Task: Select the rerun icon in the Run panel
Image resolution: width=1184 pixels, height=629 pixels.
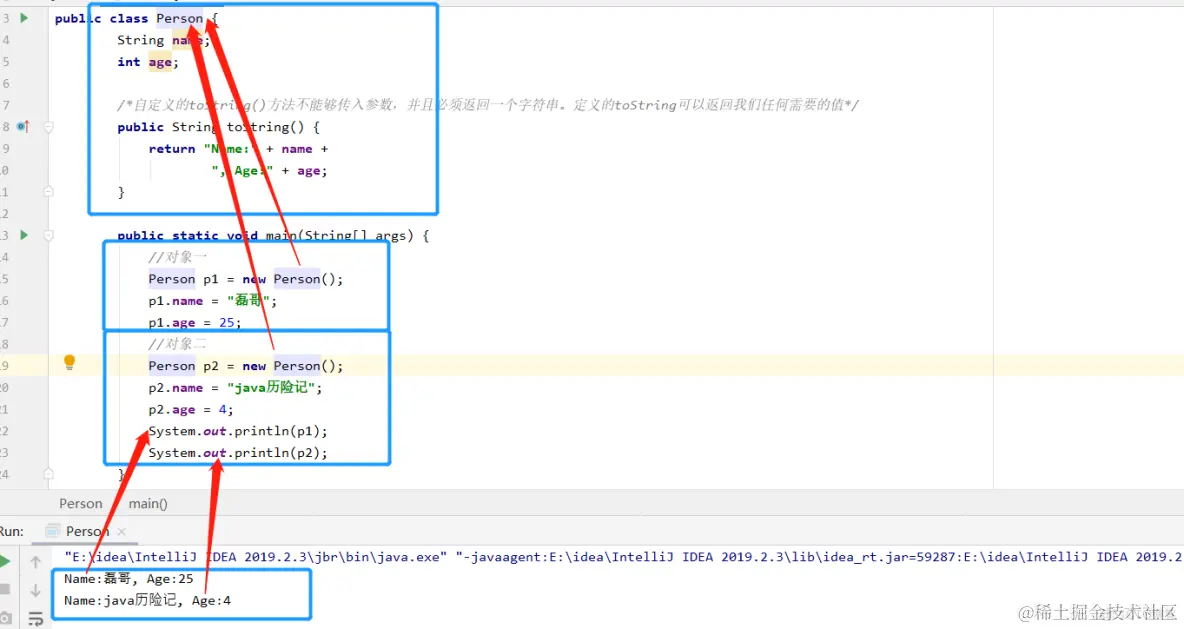Action: coord(5,560)
